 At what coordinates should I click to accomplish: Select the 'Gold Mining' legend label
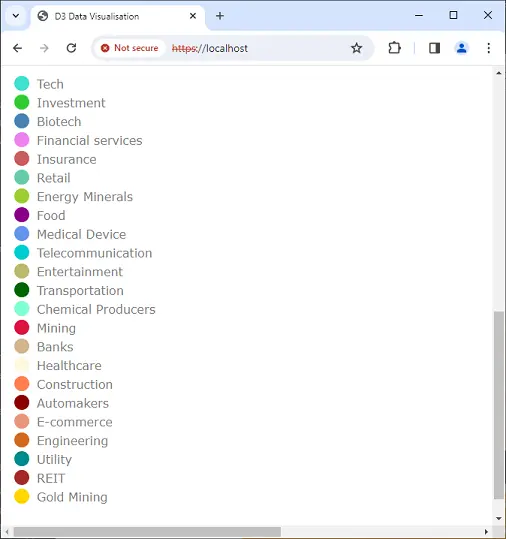pyautogui.click(x=72, y=497)
